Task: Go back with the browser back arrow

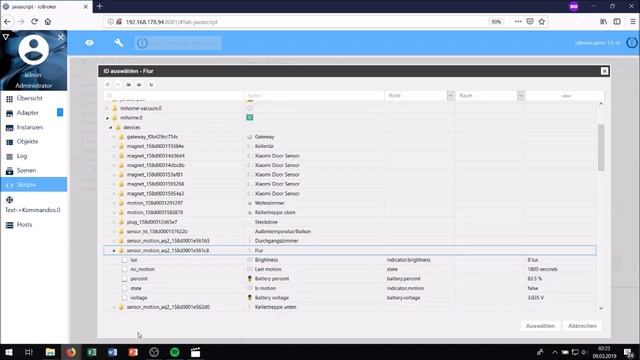Action: pyautogui.click(x=7, y=22)
